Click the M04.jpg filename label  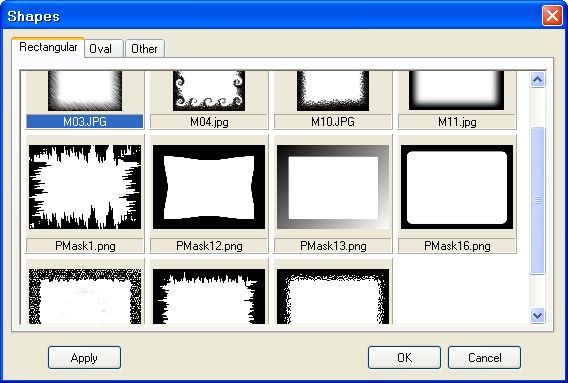coord(209,122)
